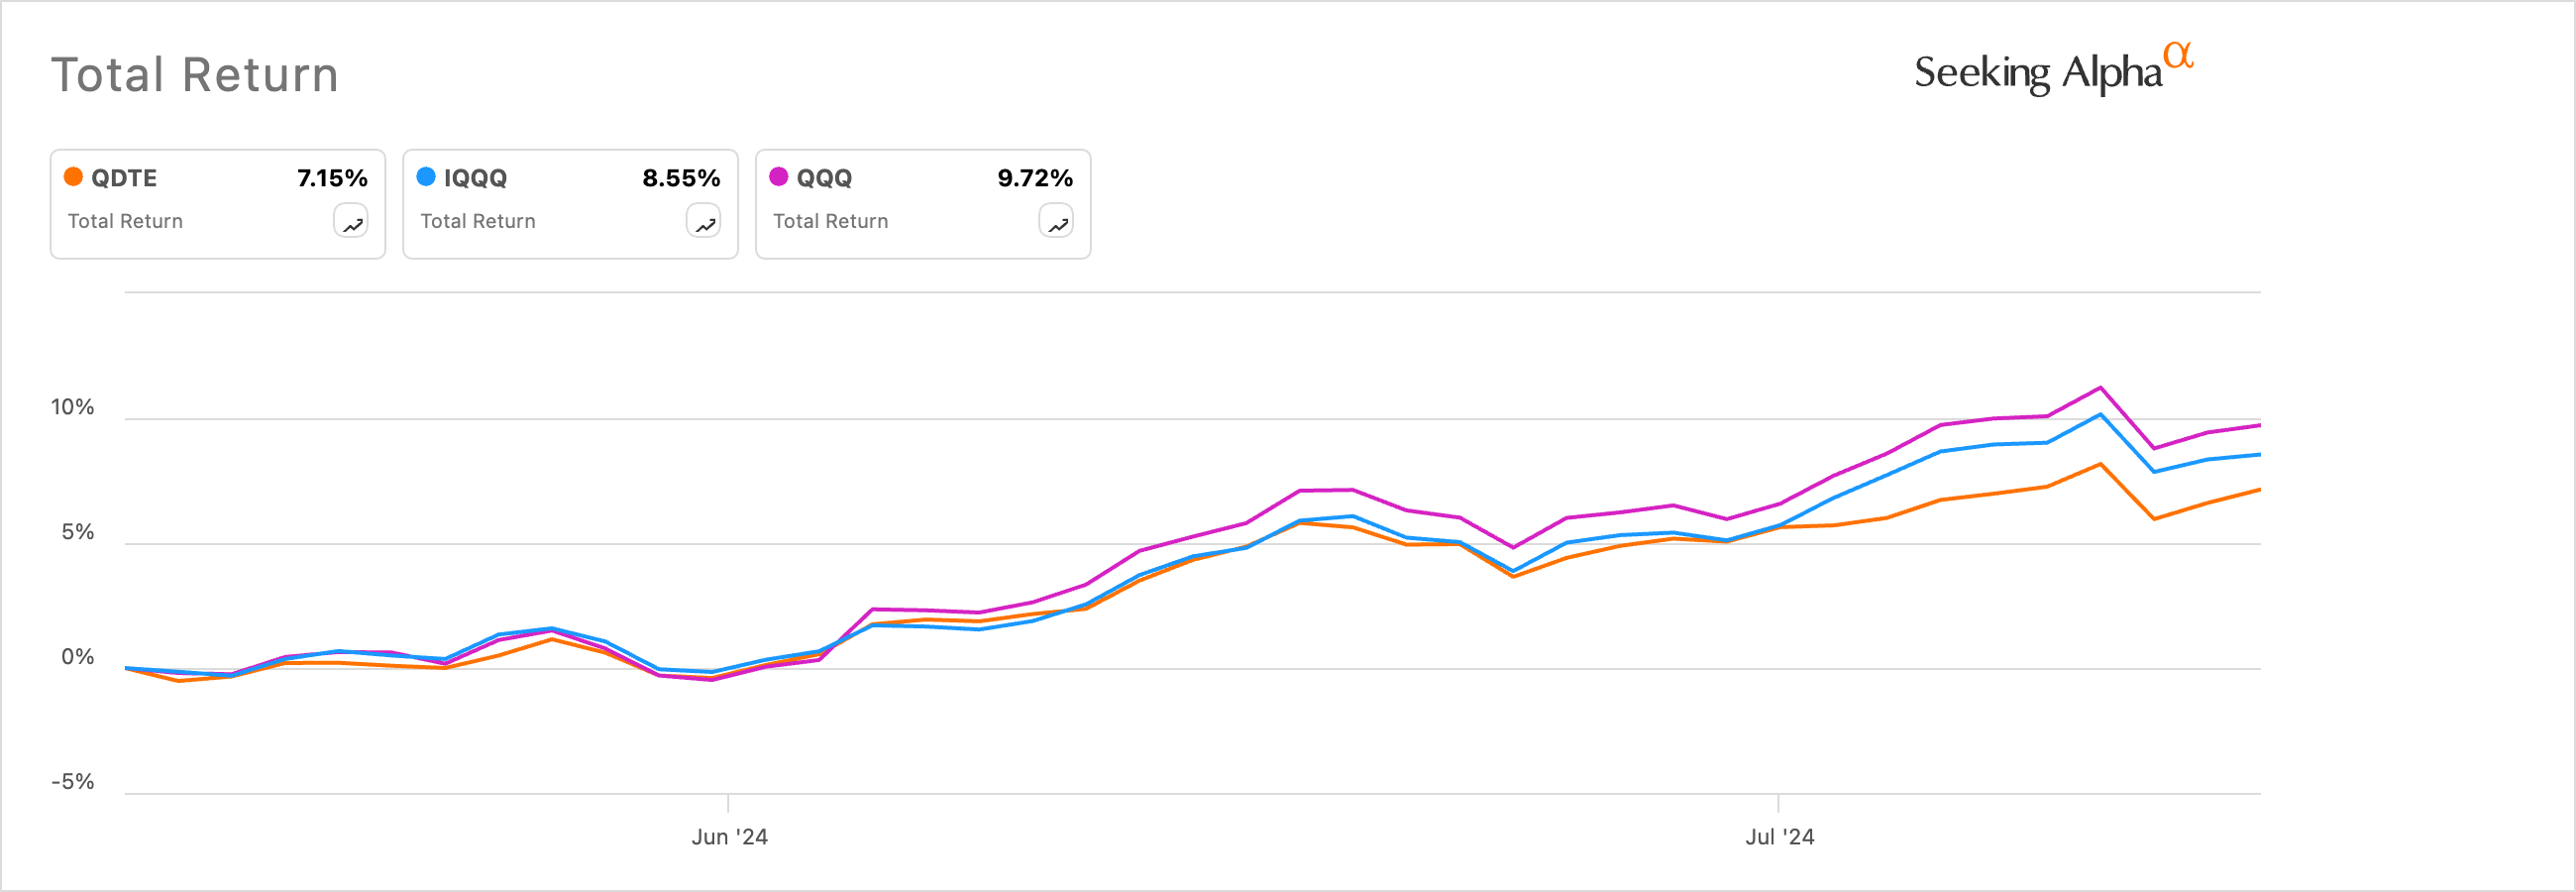The height and width of the screenshot is (892, 2576).
Task: Click the blue IQQQ legend dot
Action: (x=426, y=177)
